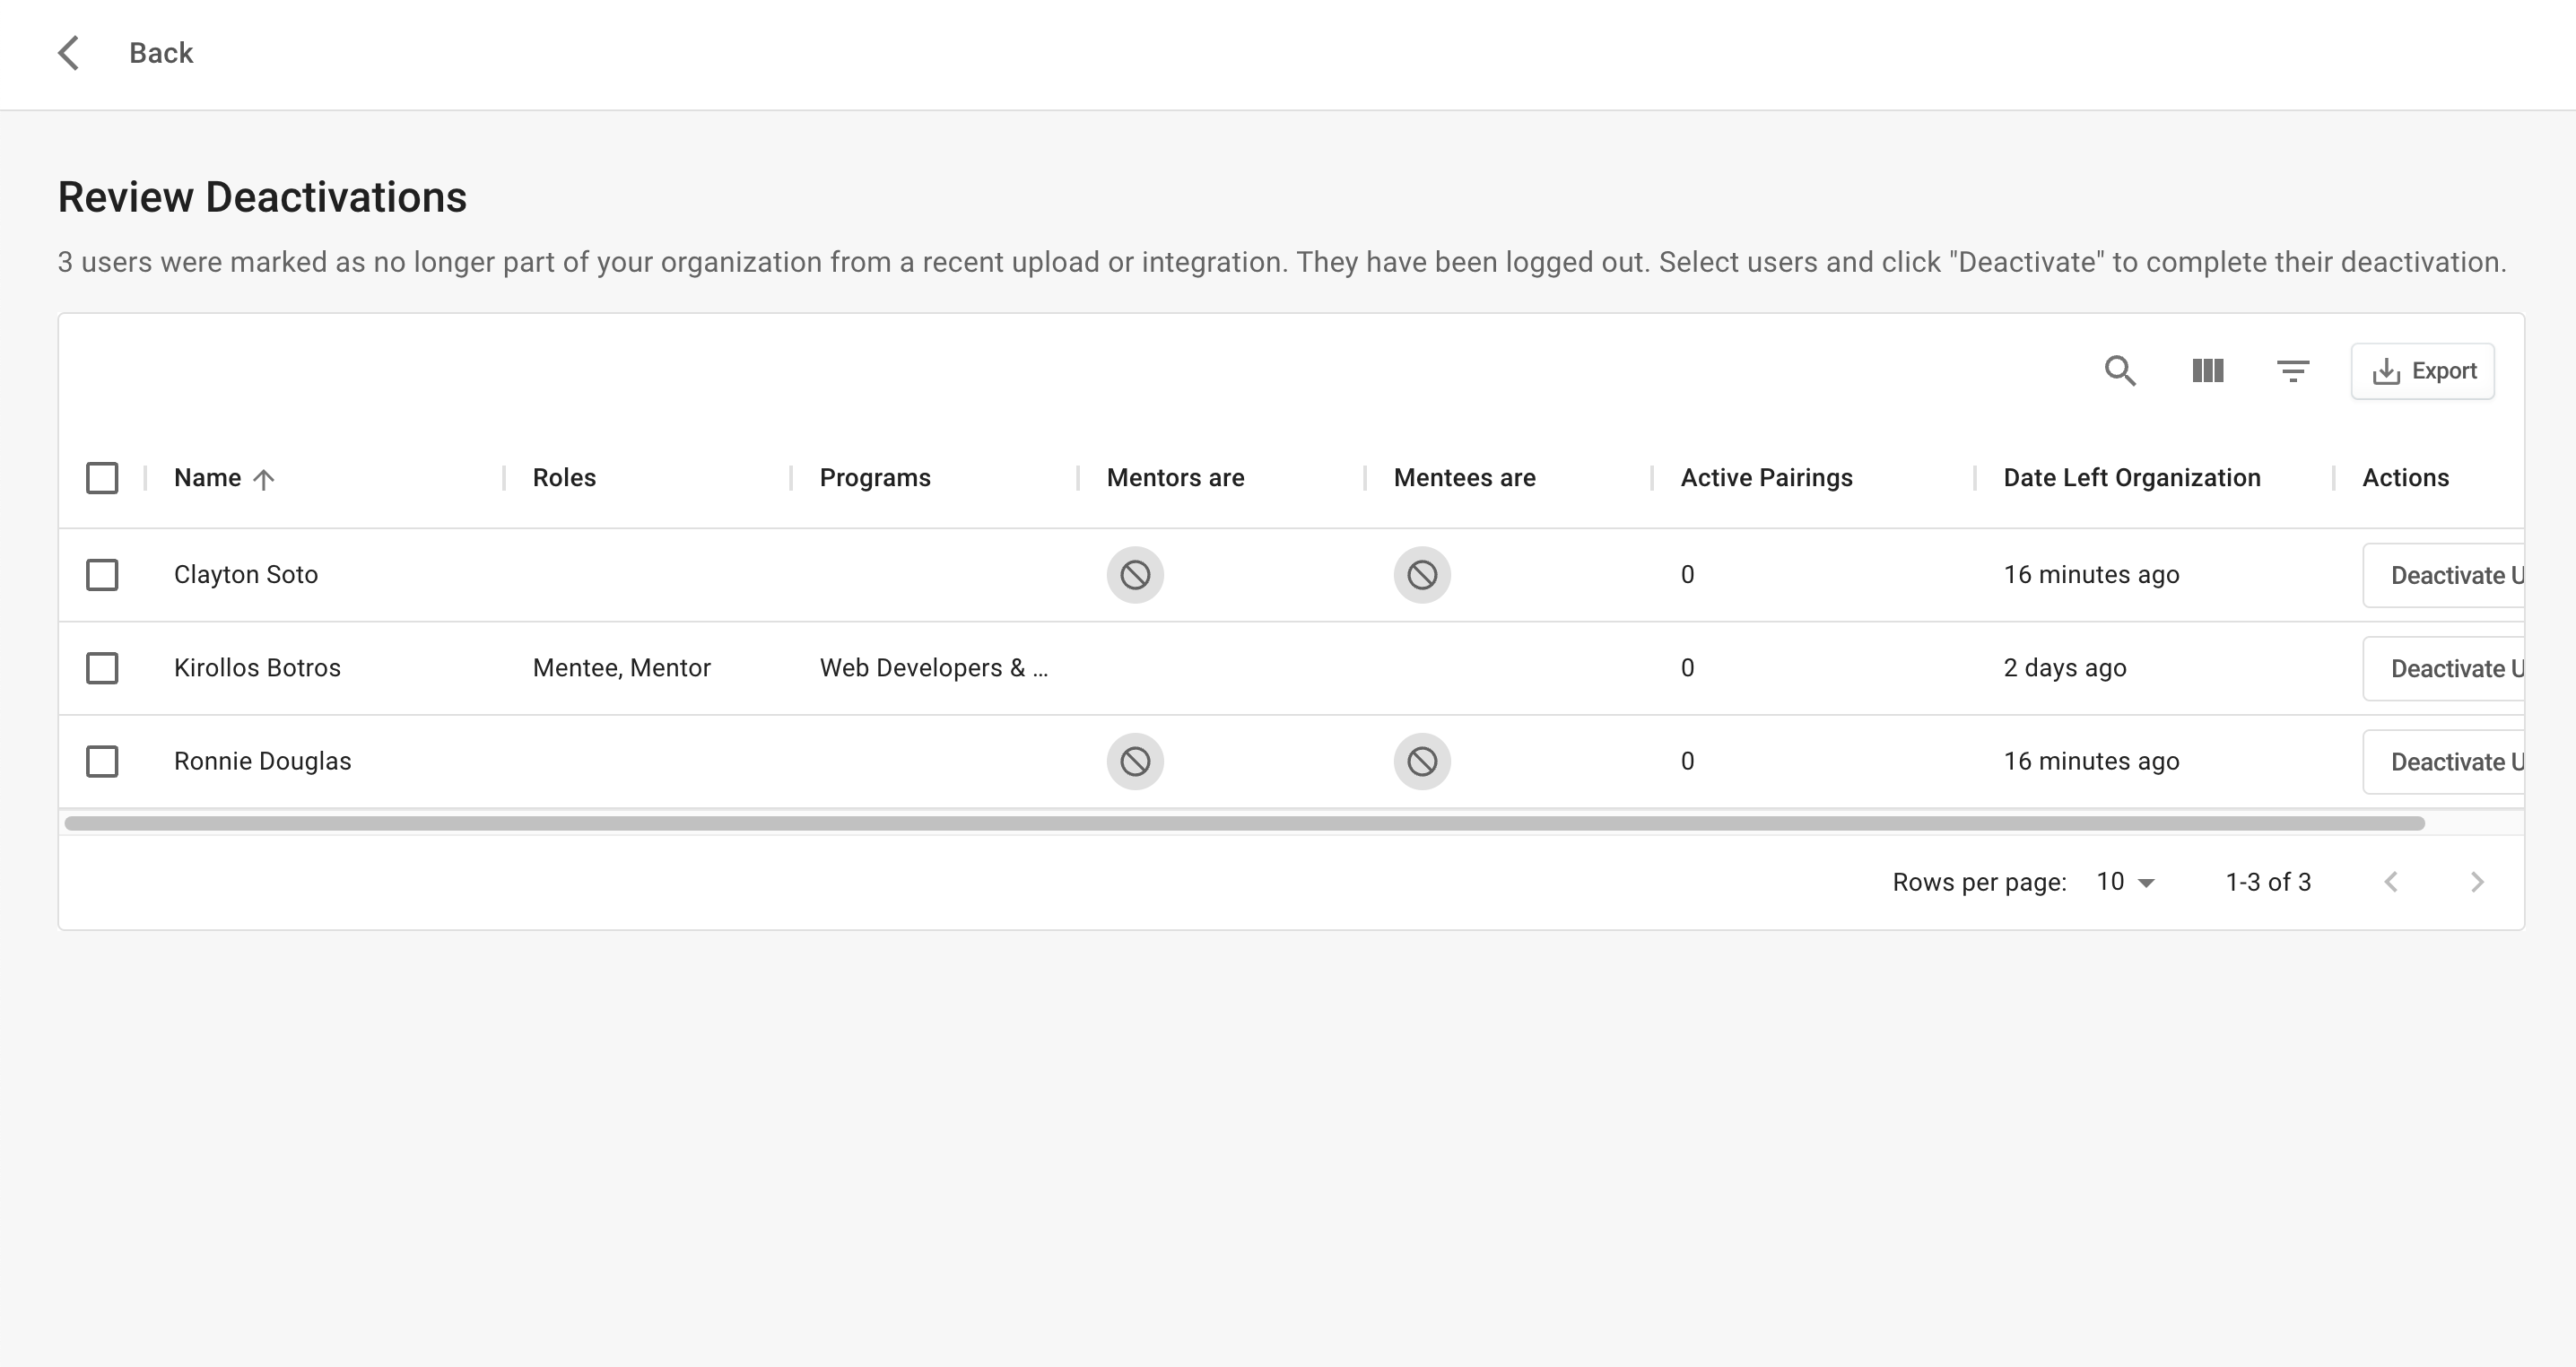
Task: Click the back arrow icon
Action: coord(68,53)
